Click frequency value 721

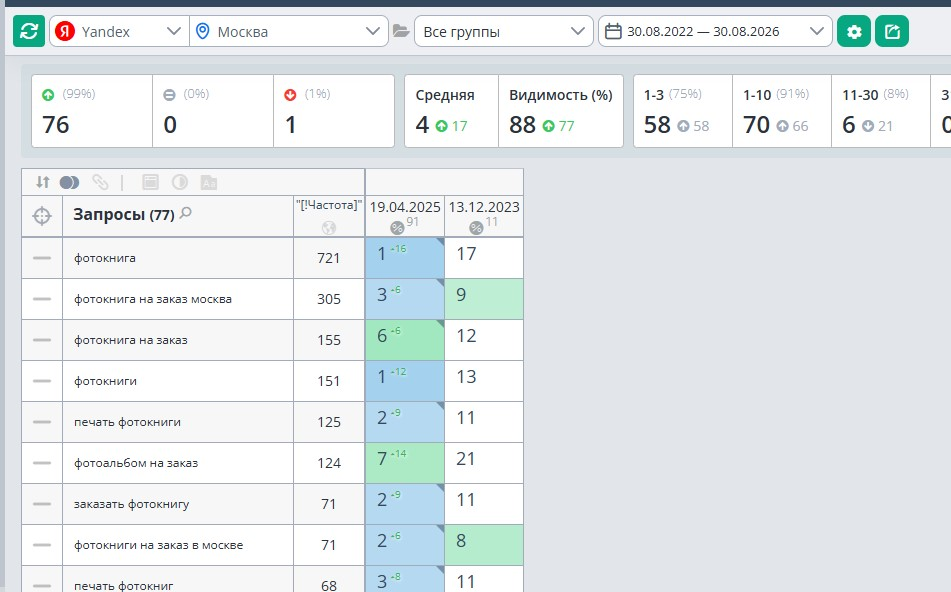[x=329, y=258]
